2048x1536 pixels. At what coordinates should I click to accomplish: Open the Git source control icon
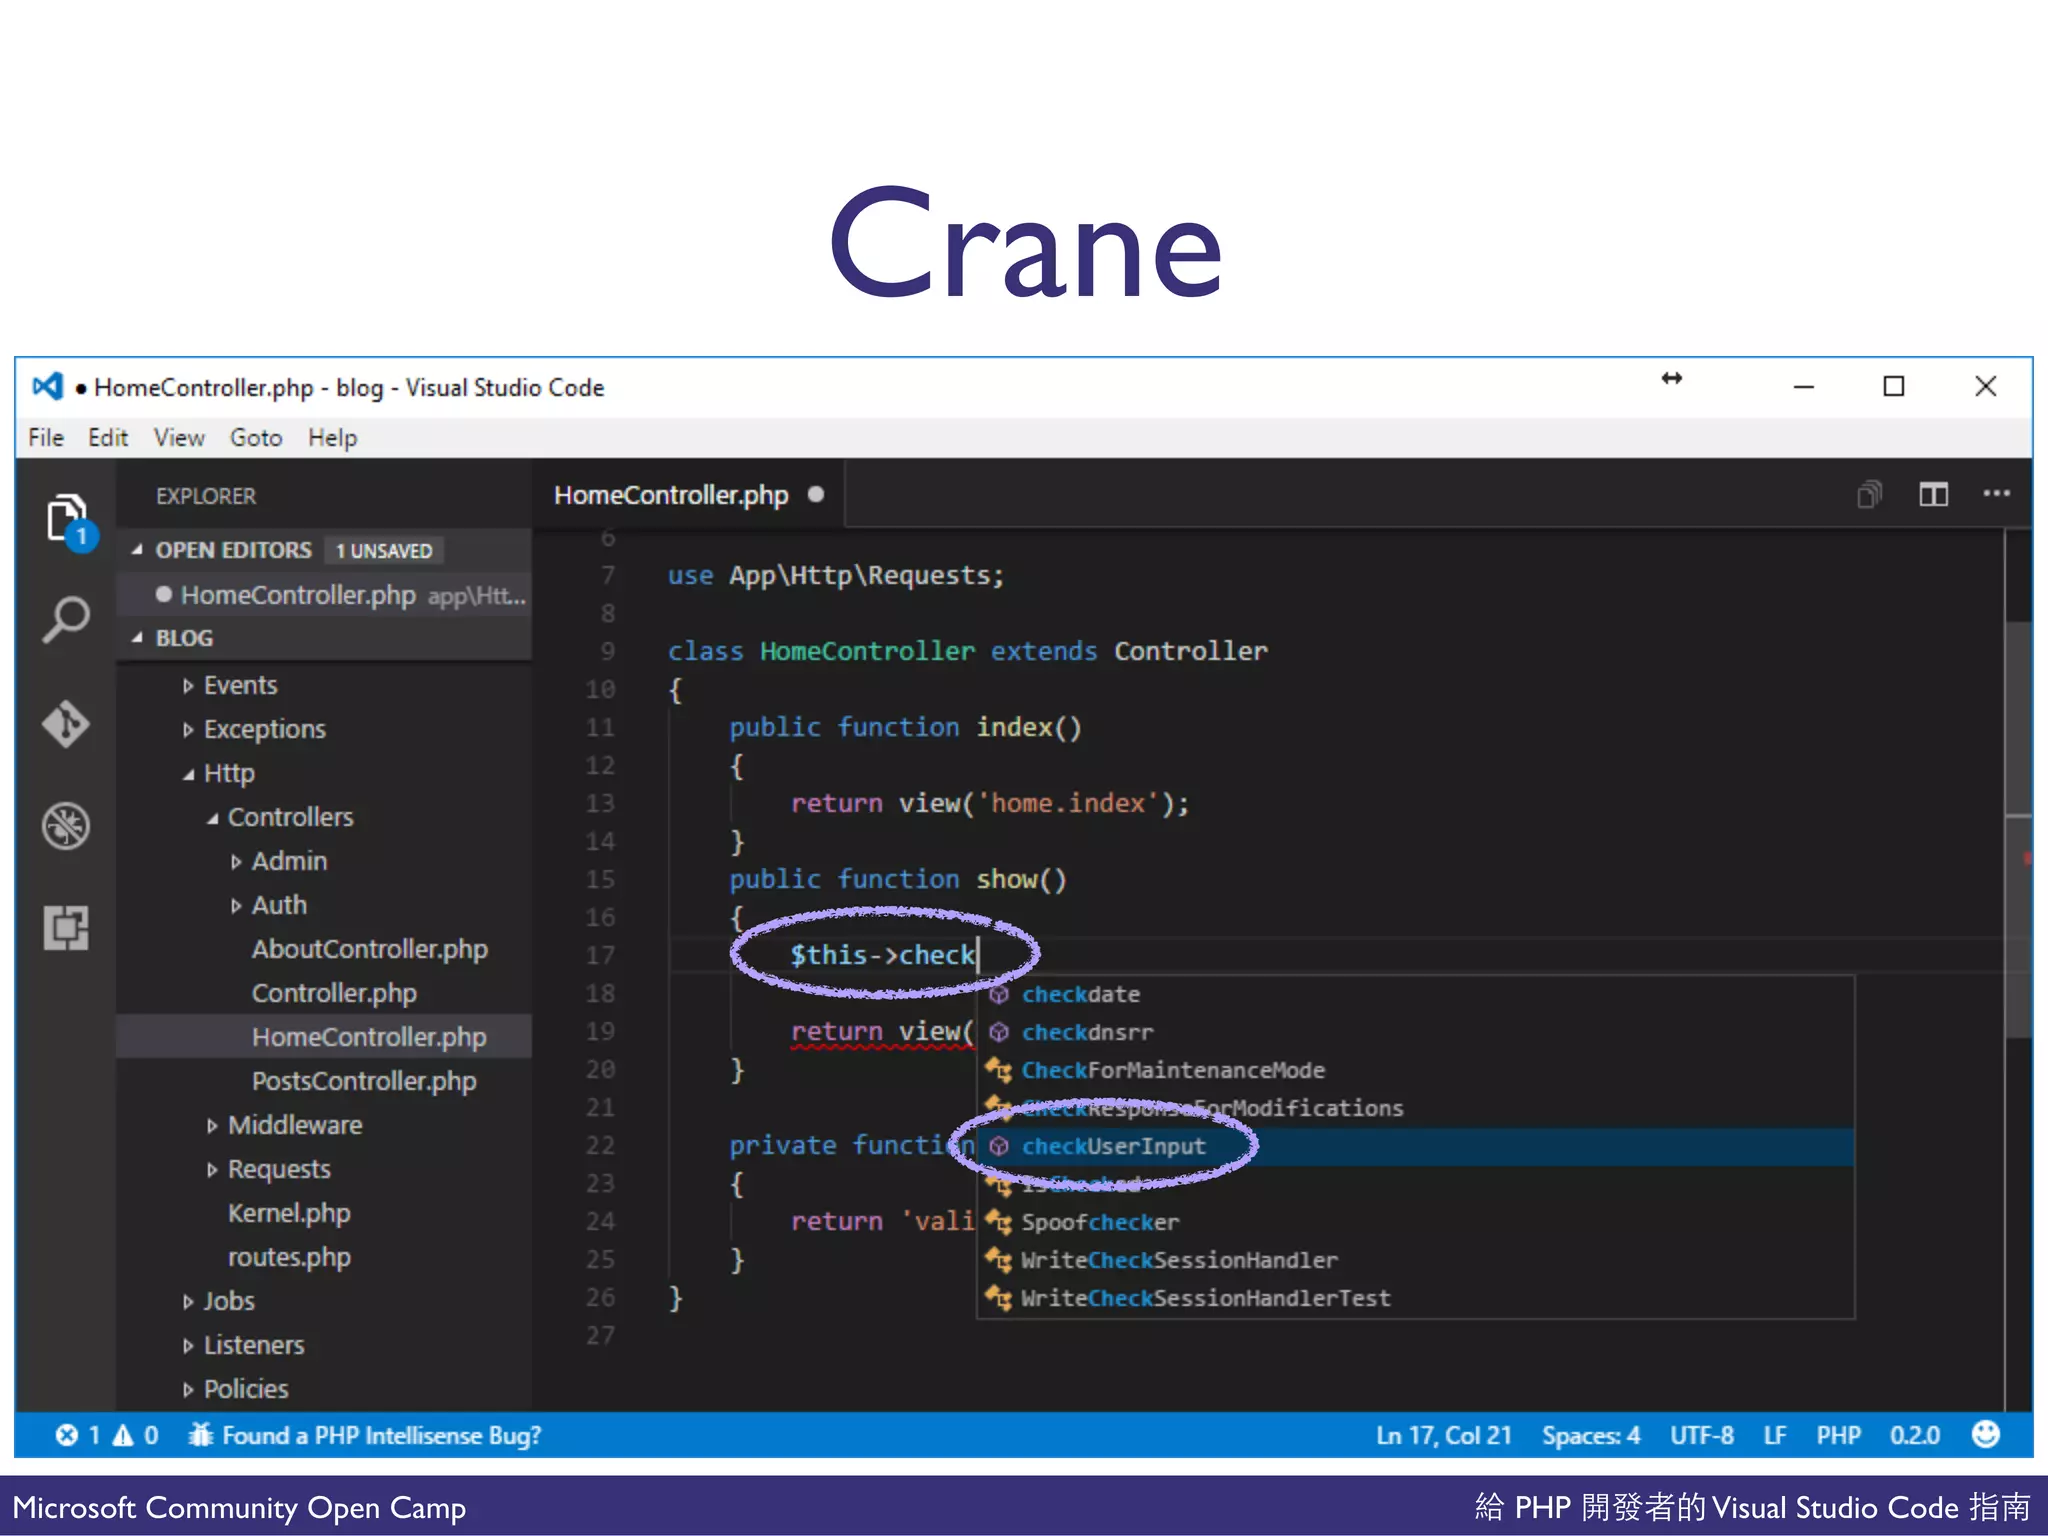pos(67,723)
